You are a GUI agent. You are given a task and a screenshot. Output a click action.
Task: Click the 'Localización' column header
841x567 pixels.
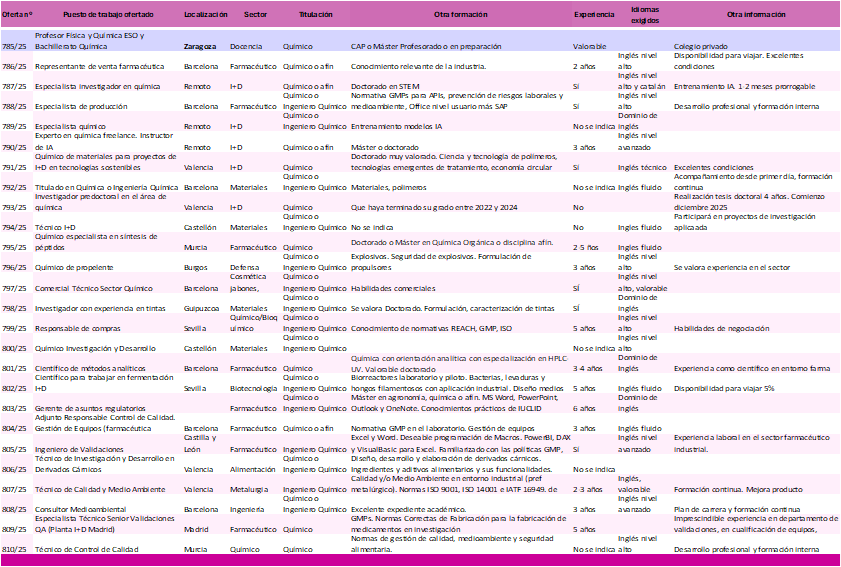205,17
